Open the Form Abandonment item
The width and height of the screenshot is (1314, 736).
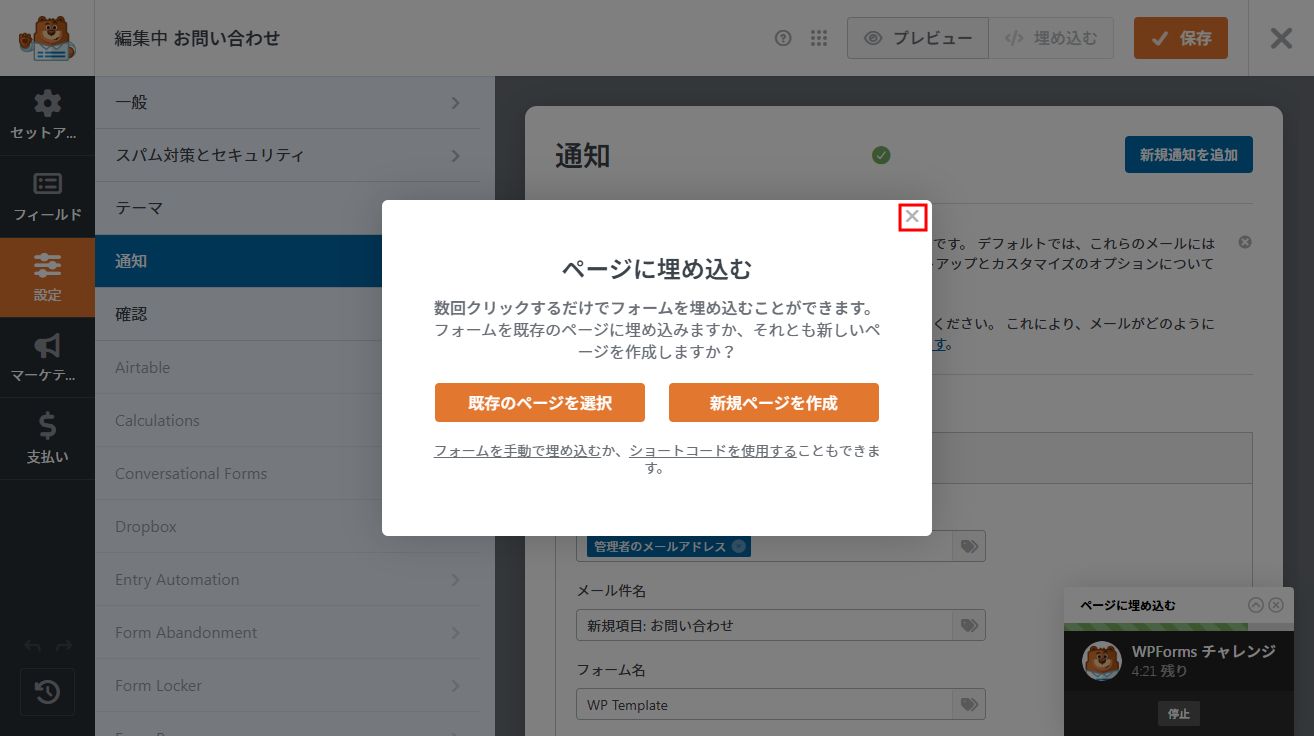pyautogui.click(x=288, y=632)
